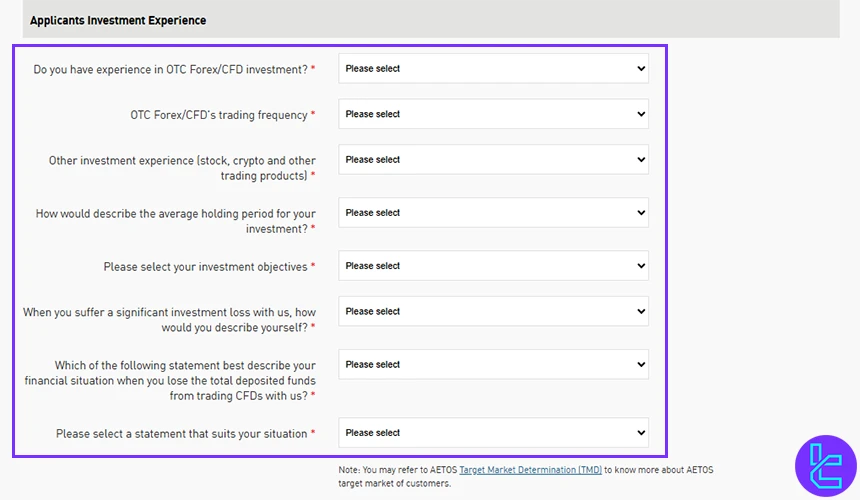Click the 'Which of the following statement' label
Screen dimensions: 860x500
point(170,380)
